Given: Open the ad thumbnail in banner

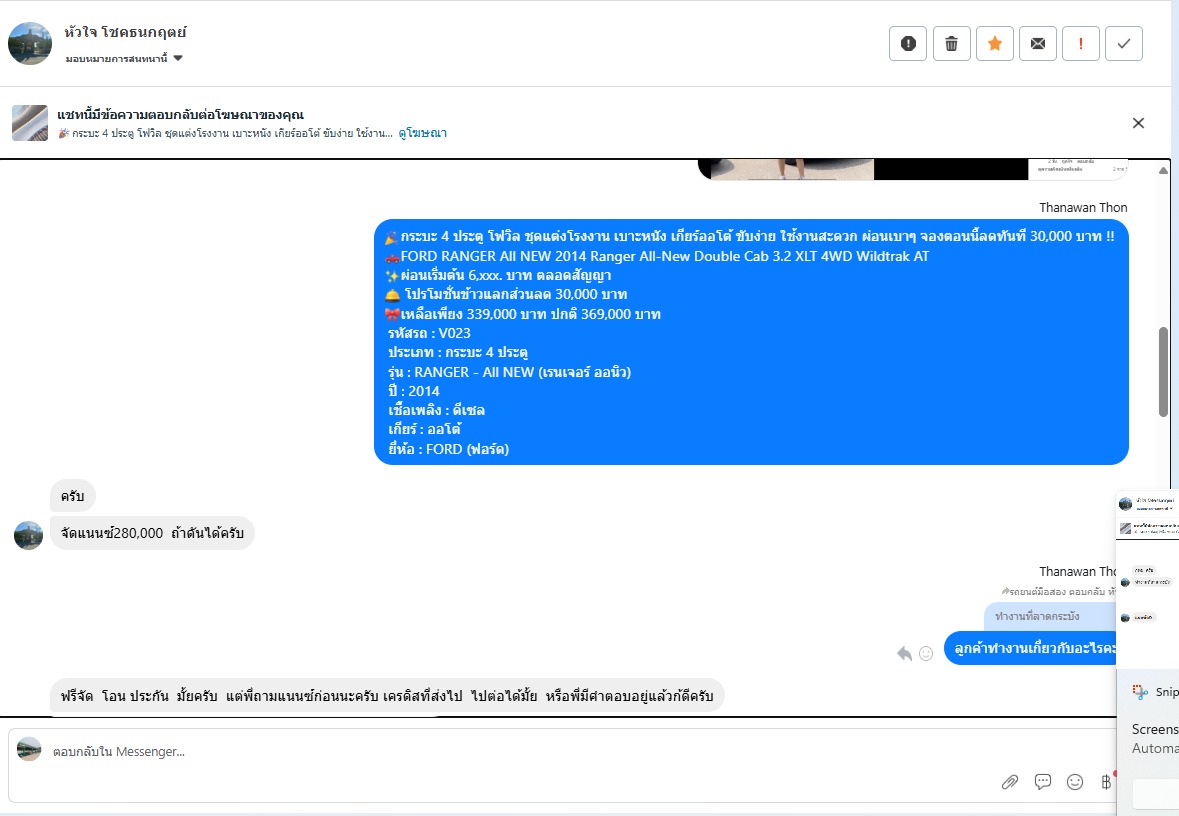Looking at the screenshot, I should [x=30, y=123].
